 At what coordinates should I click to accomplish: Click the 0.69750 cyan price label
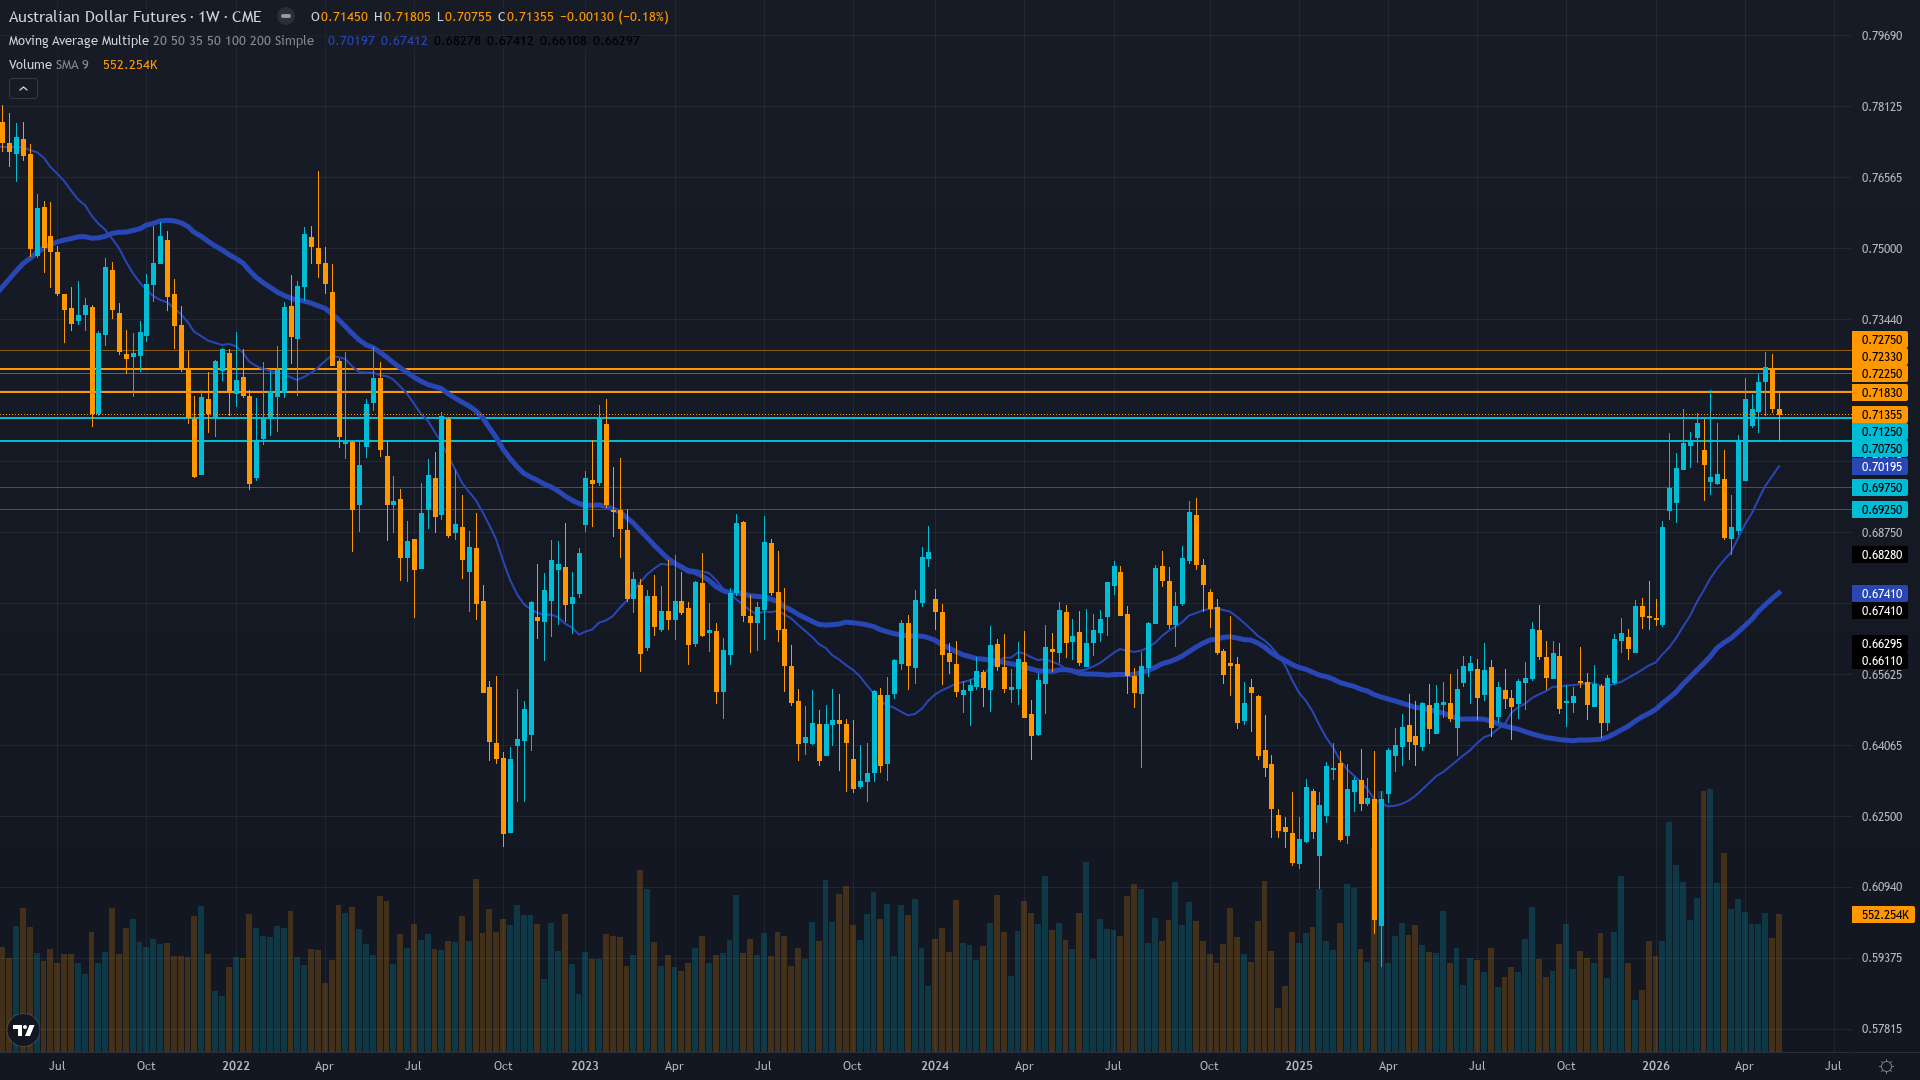pyautogui.click(x=1881, y=488)
